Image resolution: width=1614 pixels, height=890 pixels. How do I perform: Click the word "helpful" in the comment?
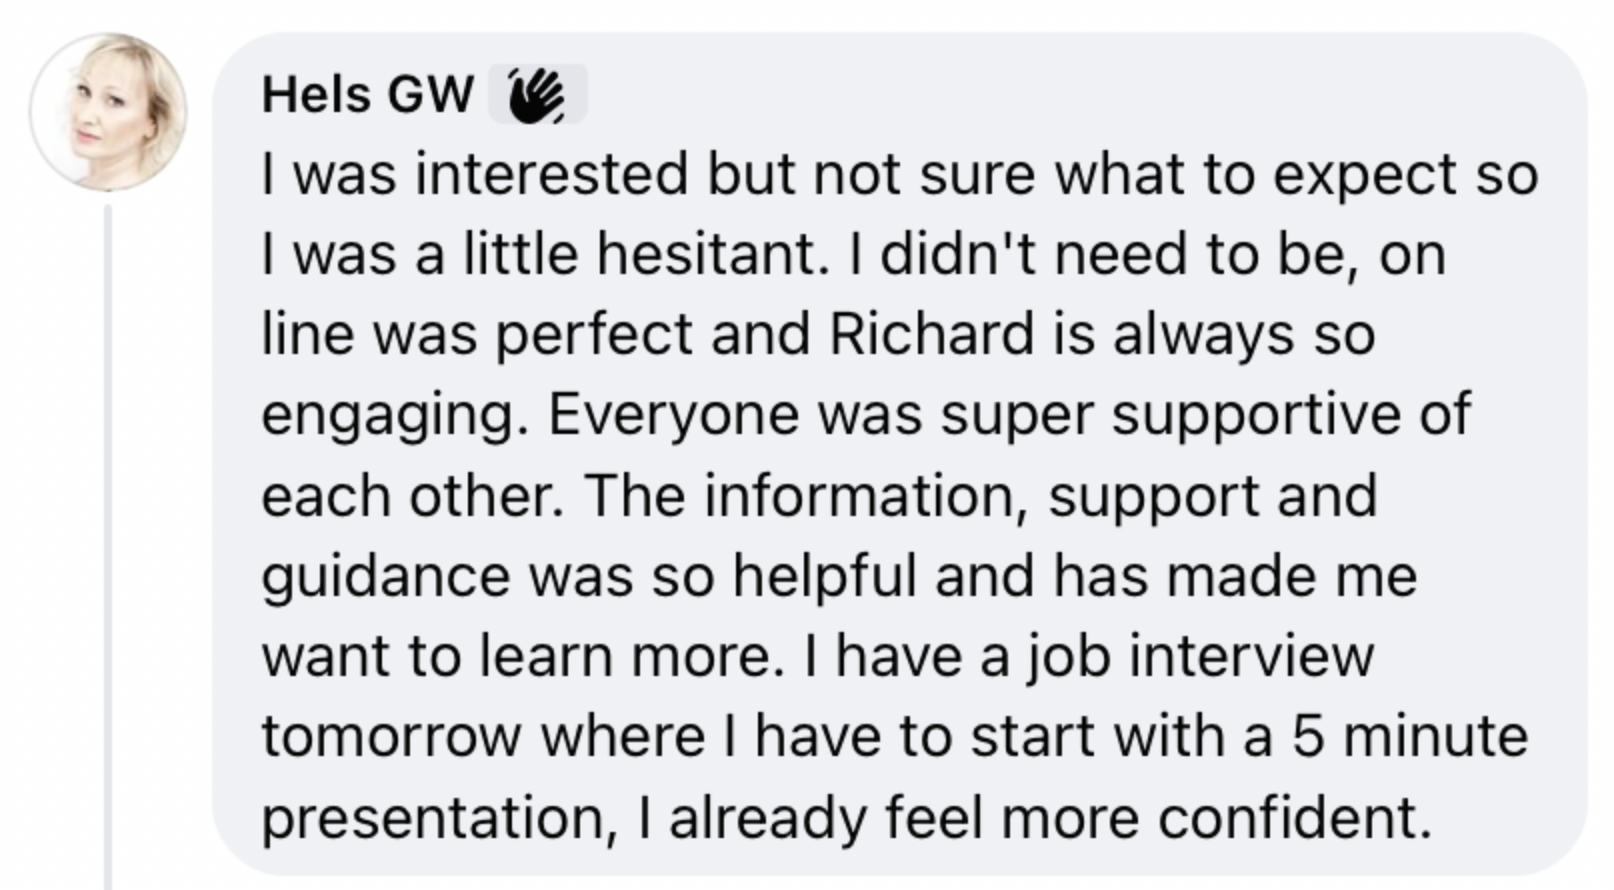[824, 577]
